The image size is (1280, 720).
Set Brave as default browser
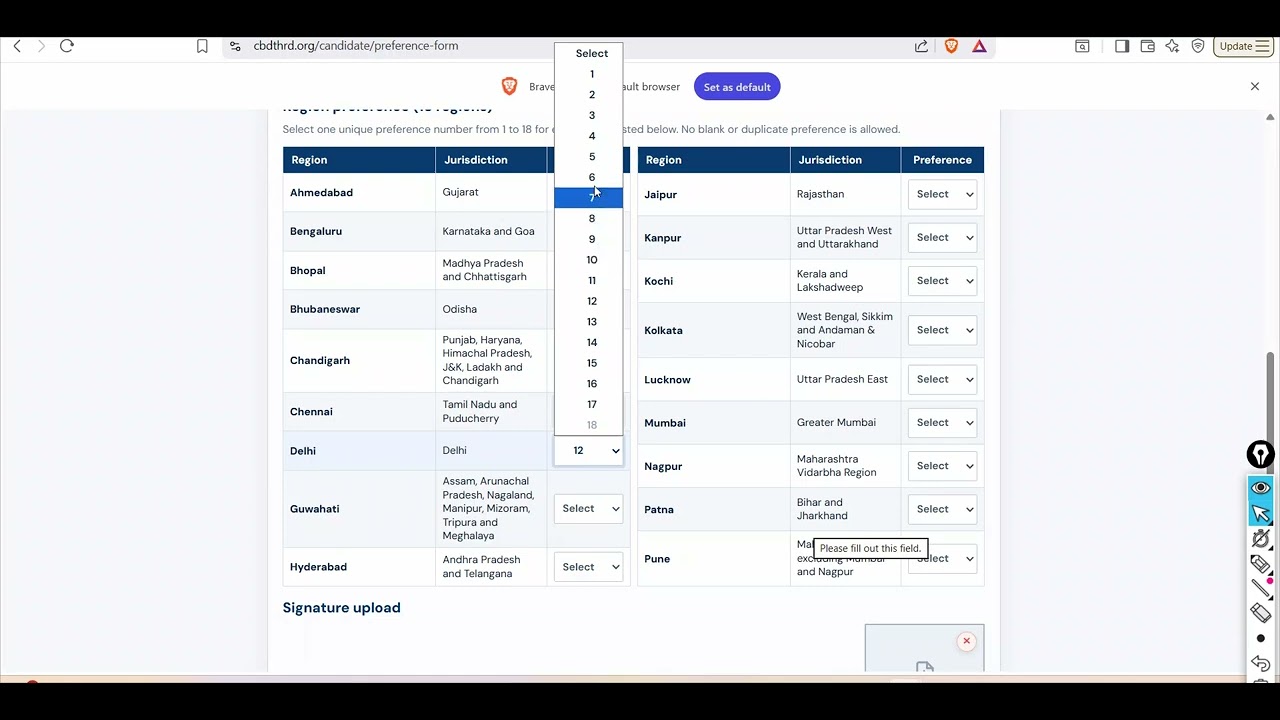737,87
